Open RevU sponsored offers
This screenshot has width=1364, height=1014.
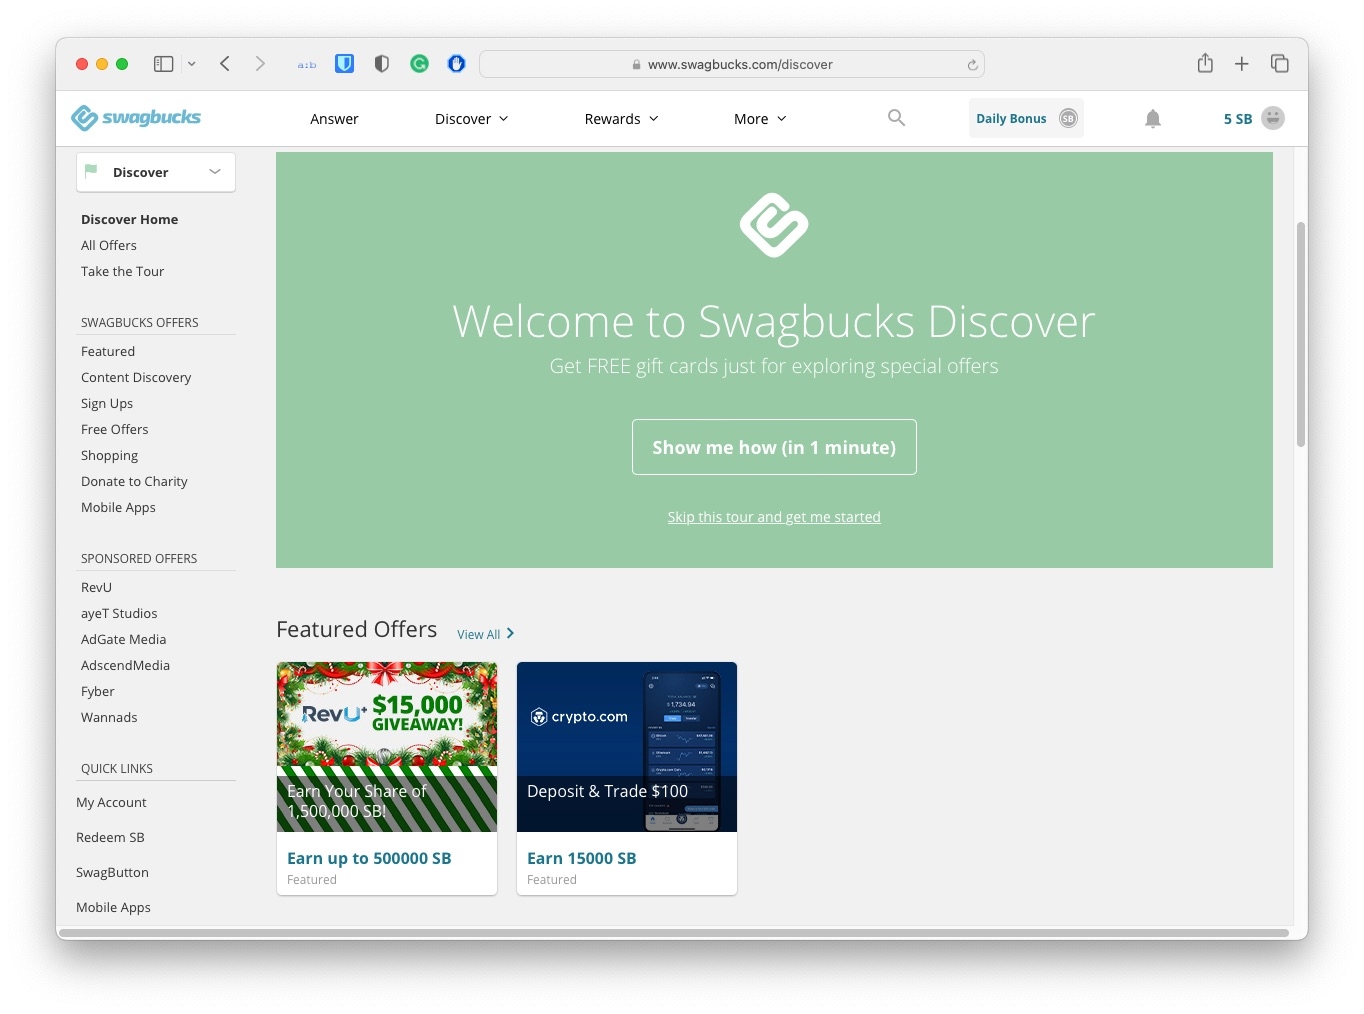[96, 587]
